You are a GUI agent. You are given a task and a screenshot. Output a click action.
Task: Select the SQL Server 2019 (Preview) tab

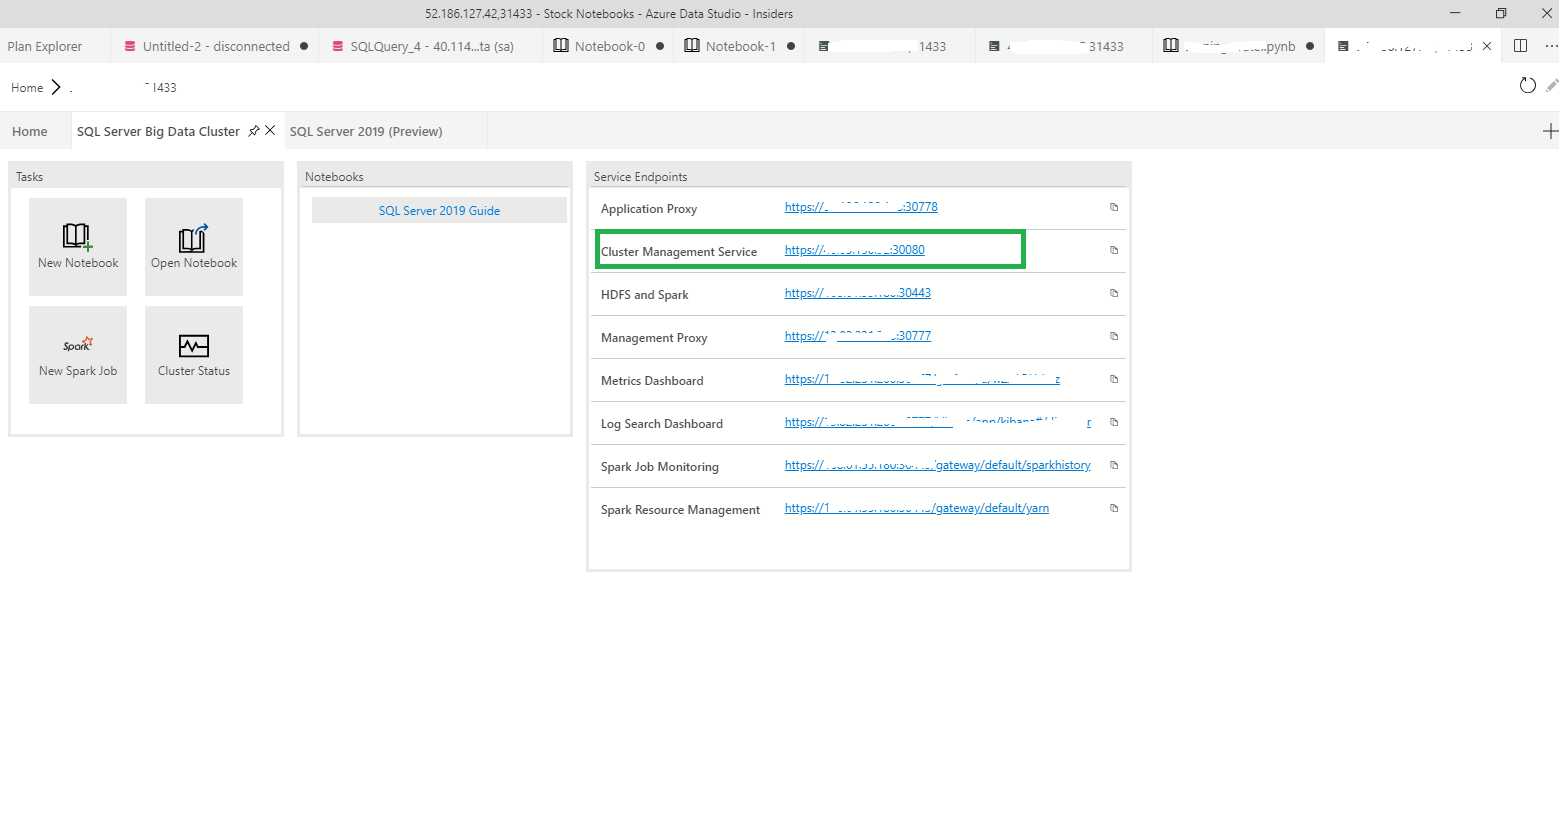(x=366, y=131)
